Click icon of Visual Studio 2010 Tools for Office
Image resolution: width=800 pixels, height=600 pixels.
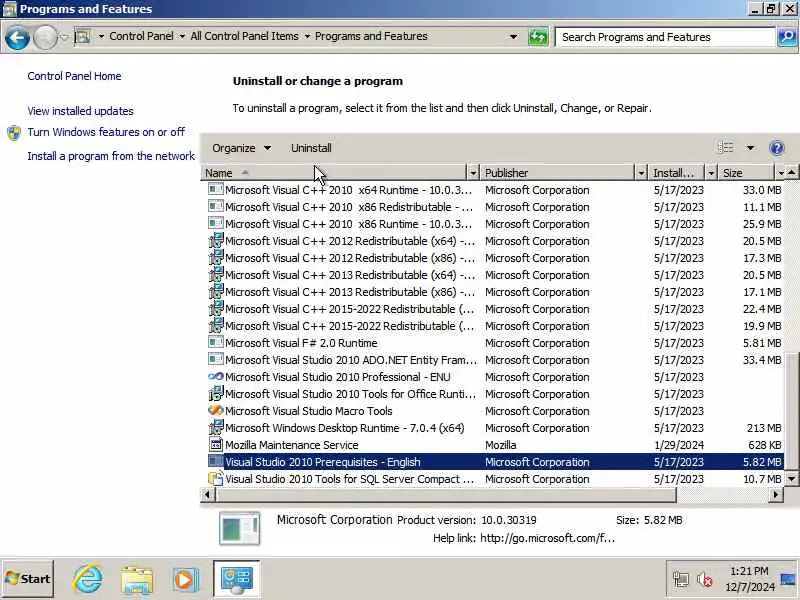point(216,394)
